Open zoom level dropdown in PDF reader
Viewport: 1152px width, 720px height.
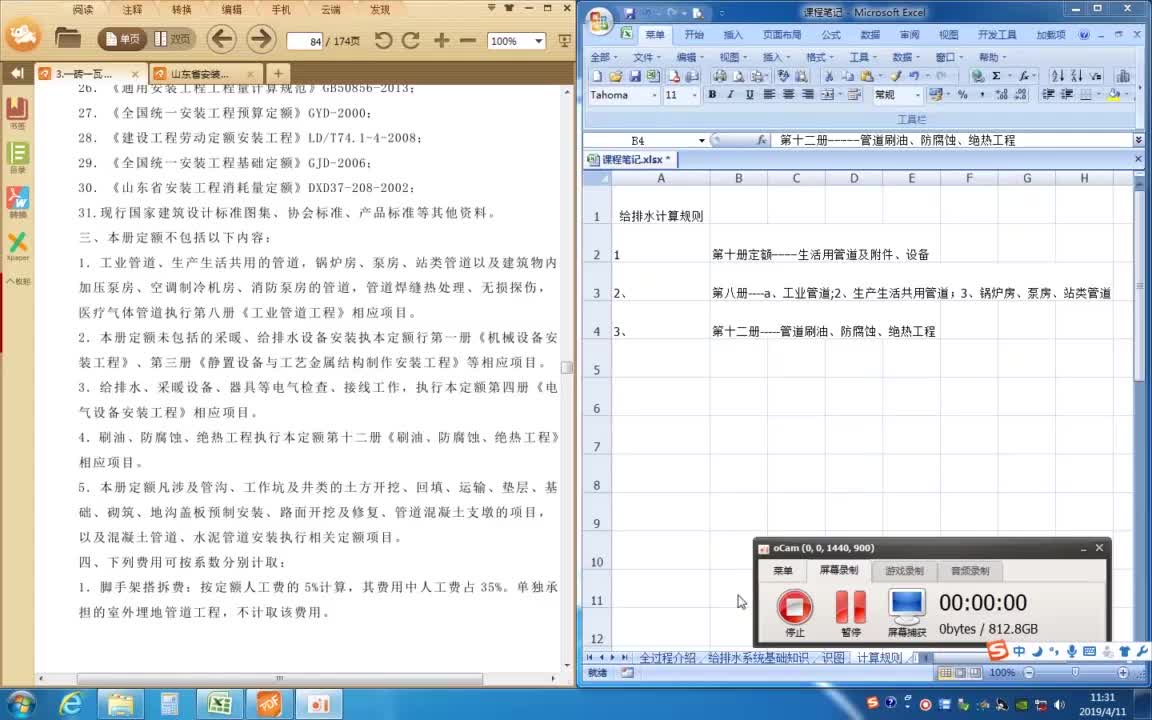click(539, 41)
